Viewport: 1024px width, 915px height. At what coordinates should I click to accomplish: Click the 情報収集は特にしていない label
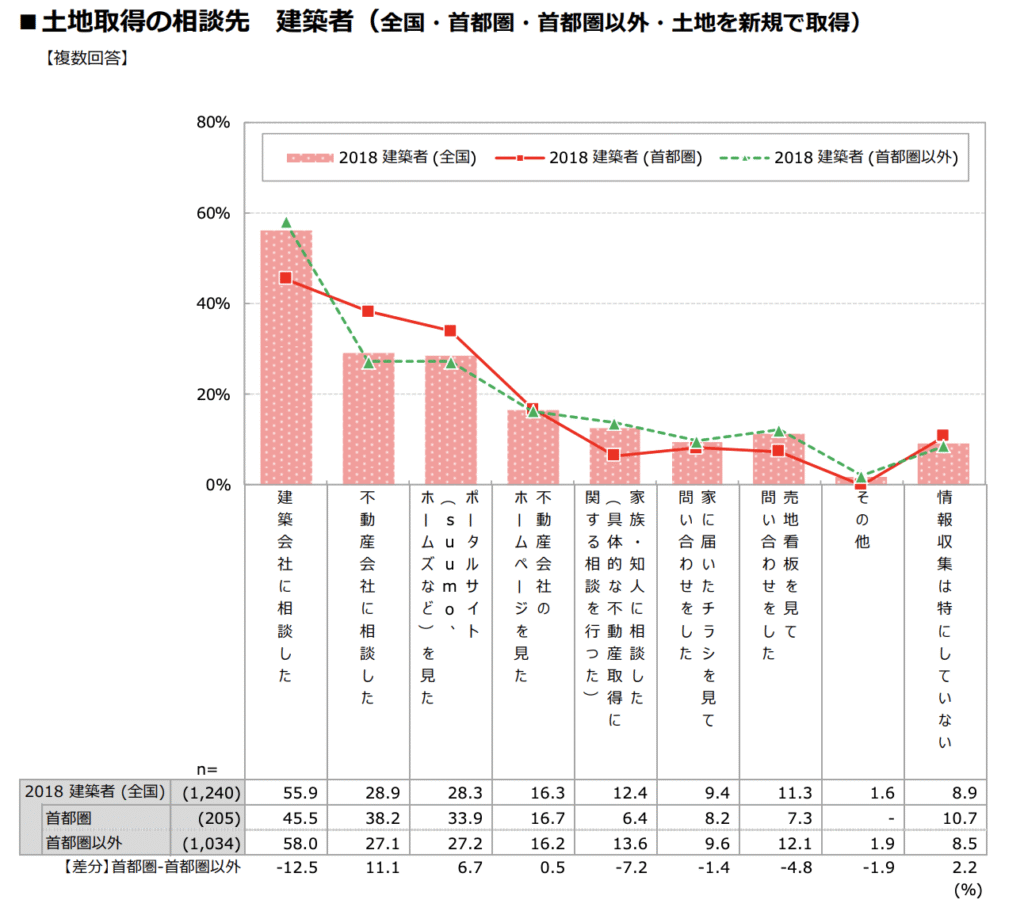944,619
